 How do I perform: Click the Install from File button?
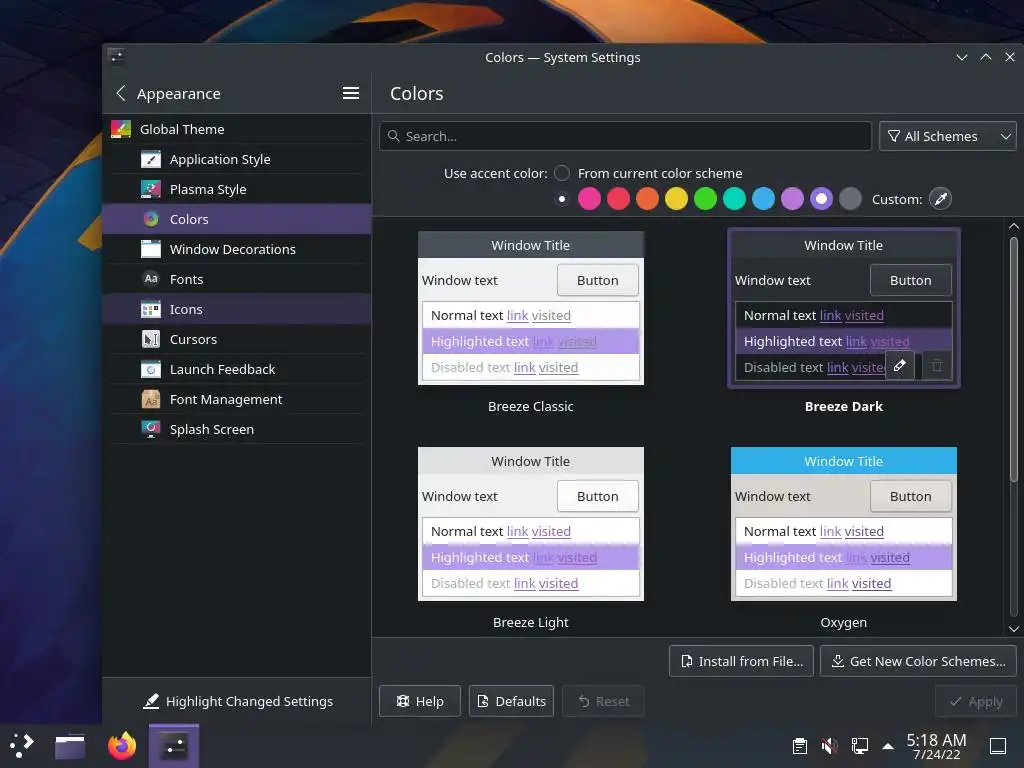click(741, 661)
